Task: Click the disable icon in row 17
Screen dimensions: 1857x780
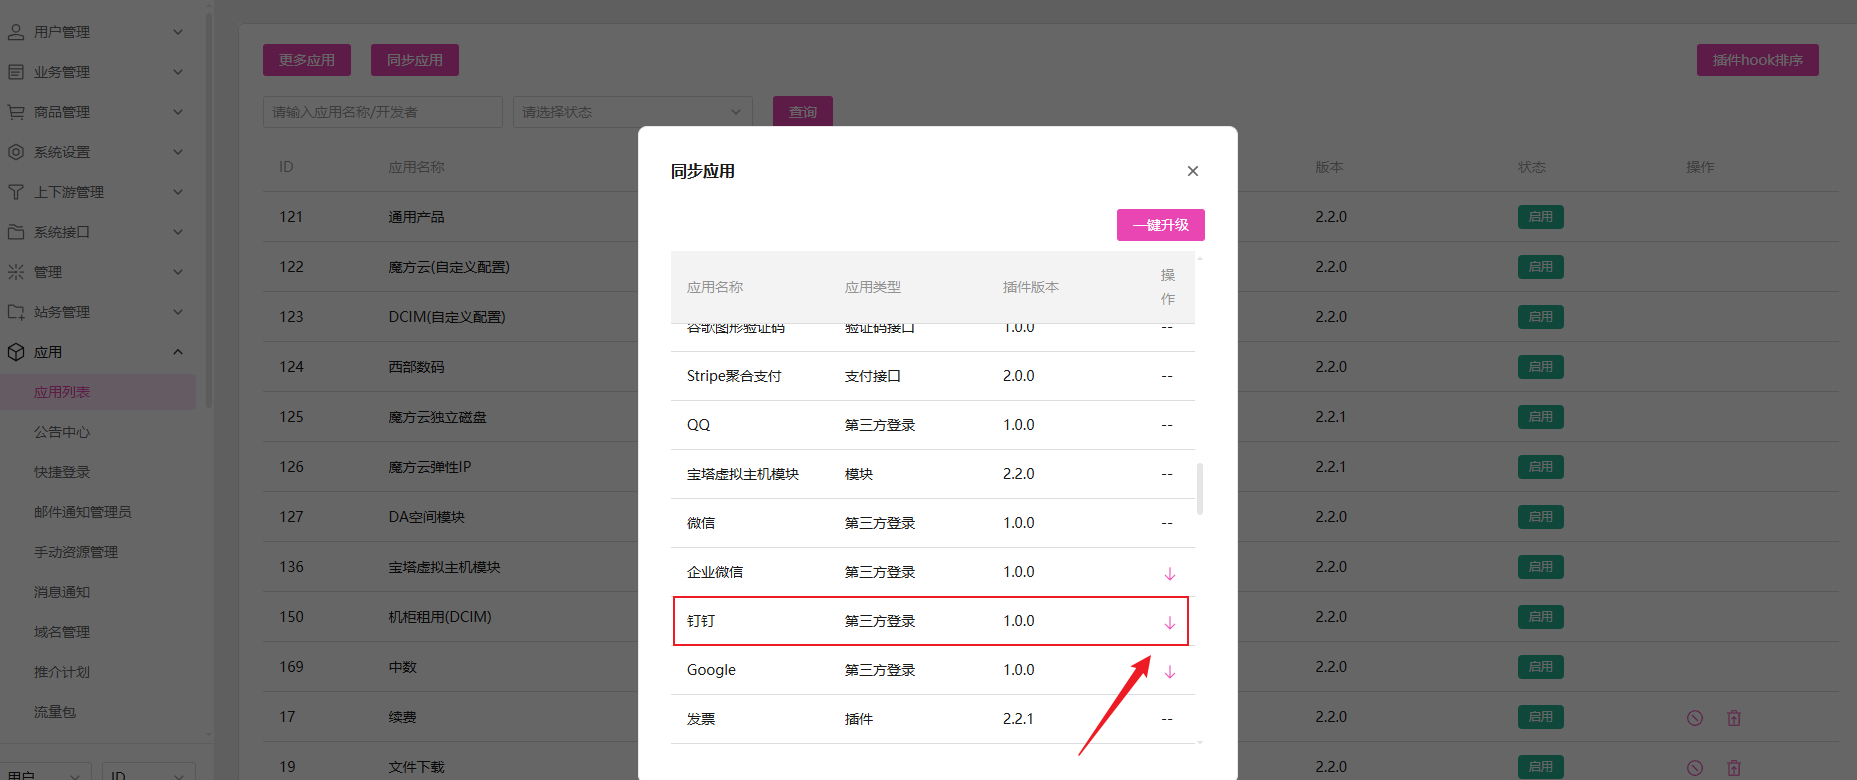Action: 1694,718
